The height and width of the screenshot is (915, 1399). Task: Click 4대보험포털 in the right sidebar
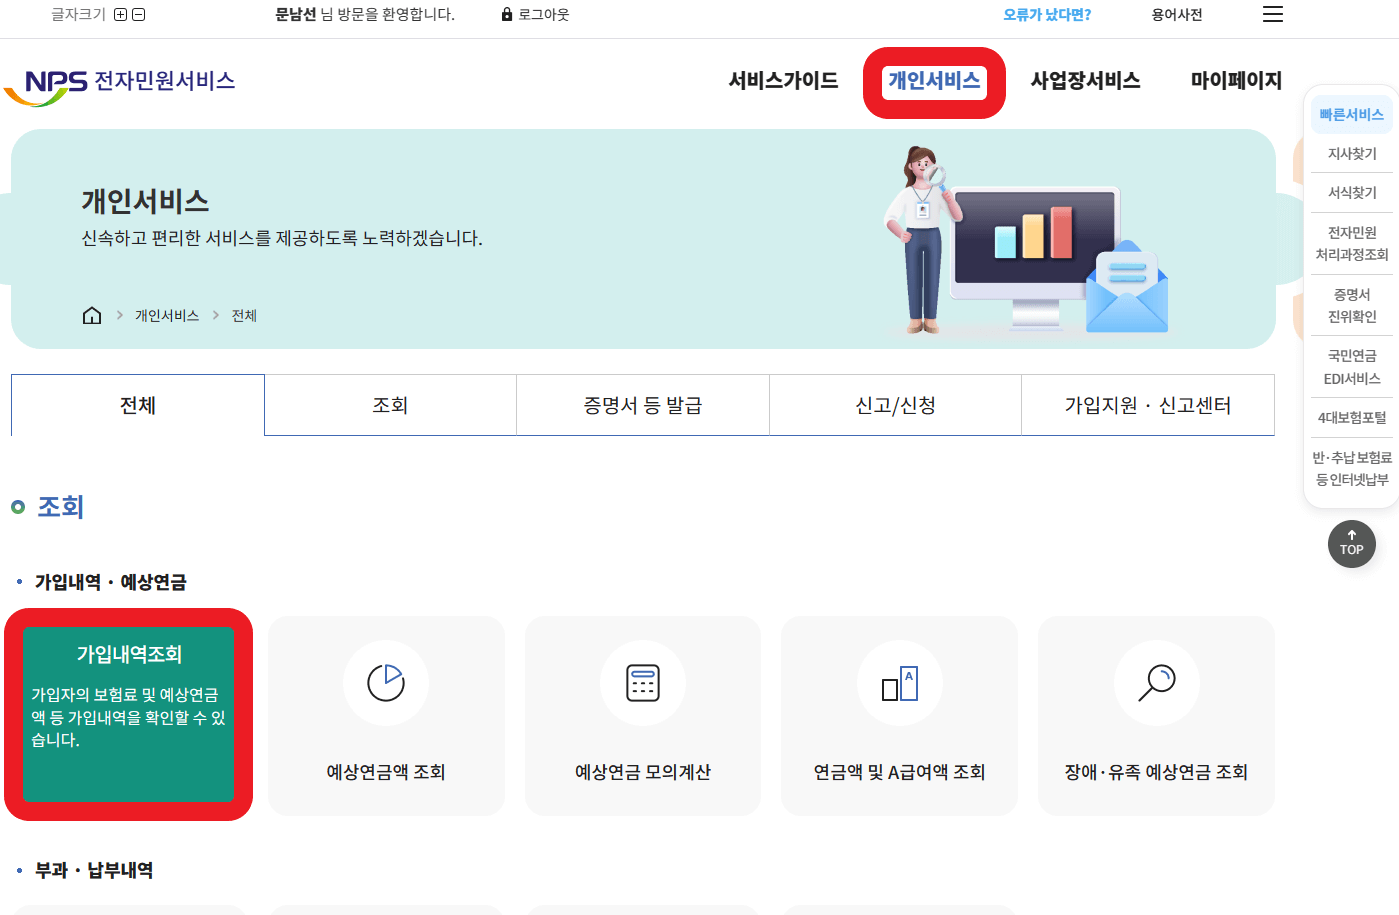pyautogui.click(x=1351, y=418)
